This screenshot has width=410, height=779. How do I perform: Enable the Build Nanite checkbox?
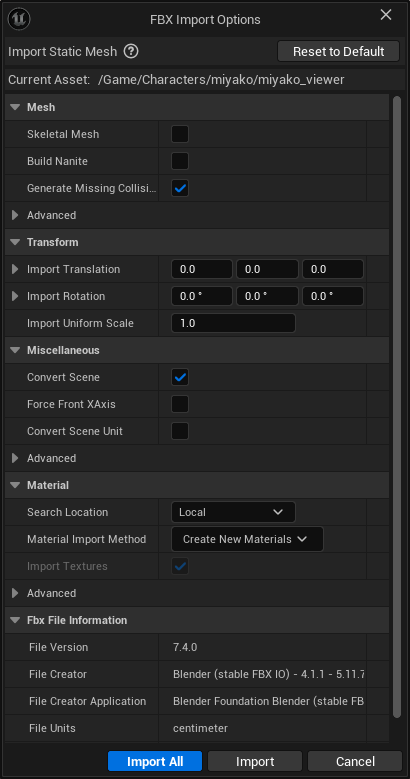(180, 161)
